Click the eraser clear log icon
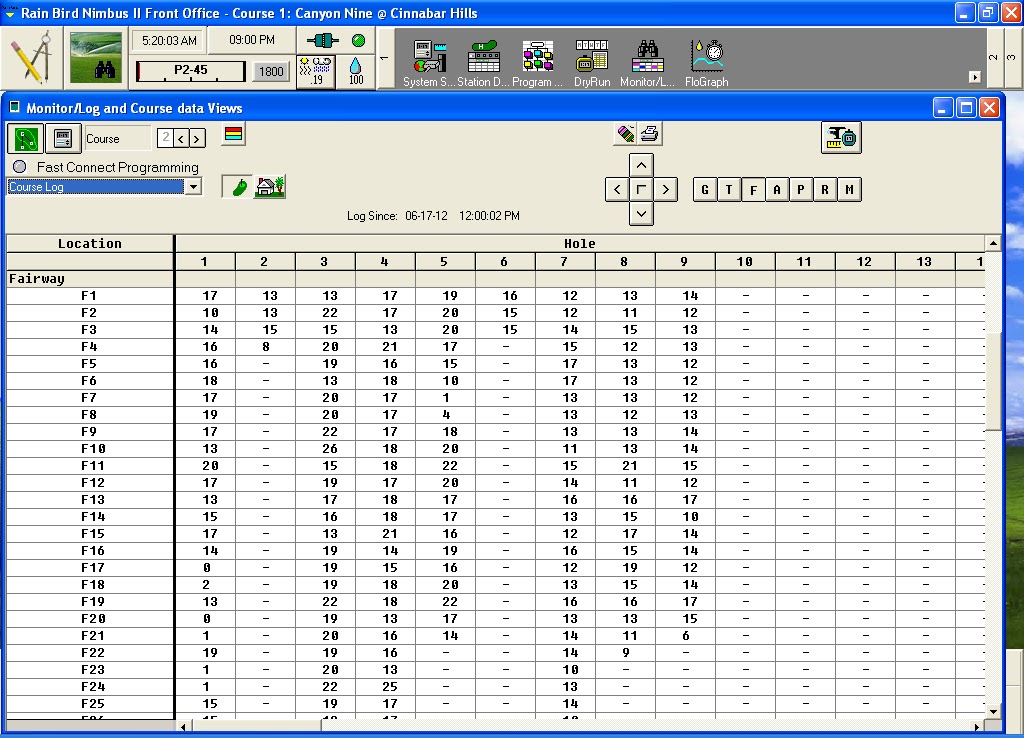 [626, 134]
